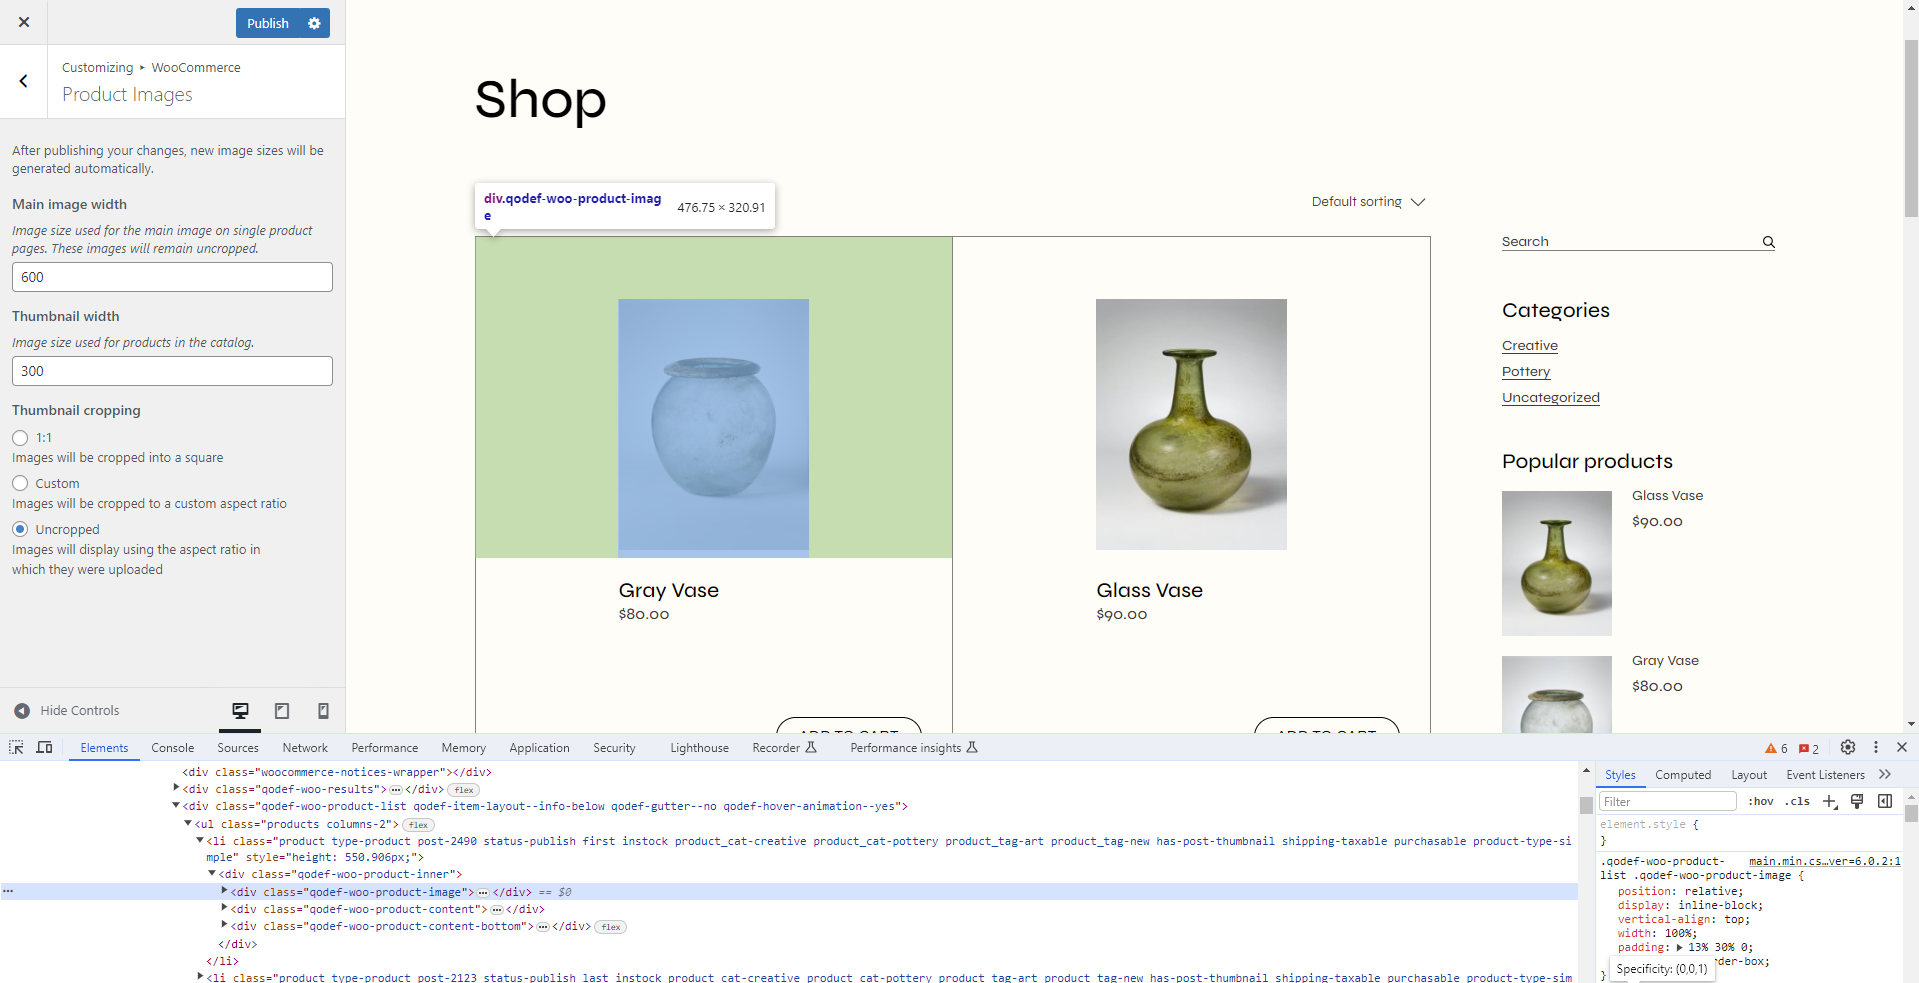This screenshot has width=1919, height=983.
Task: Expand the qodef-woo-product-content node
Action: pyautogui.click(x=224, y=908)
